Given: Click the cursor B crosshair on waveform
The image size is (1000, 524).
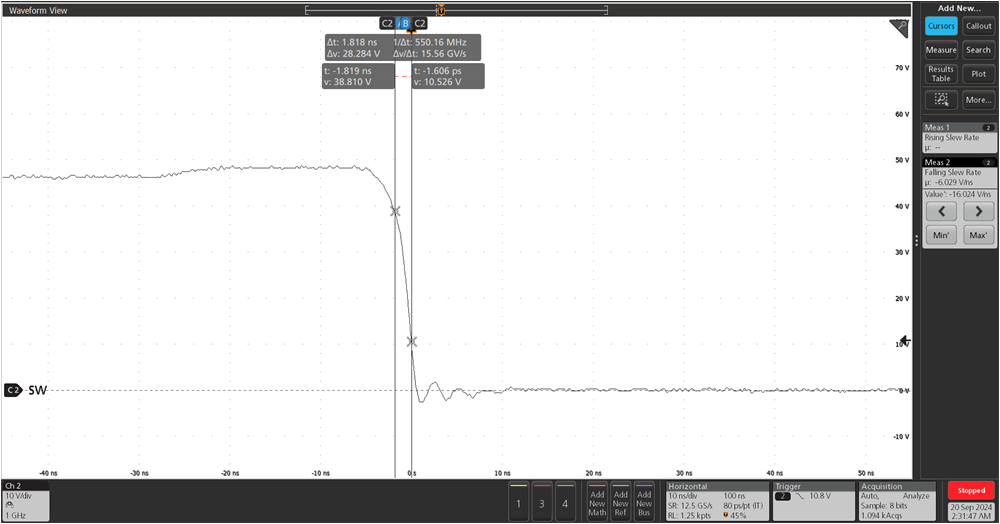Looking at the screenshot, I should coord(411,342).
